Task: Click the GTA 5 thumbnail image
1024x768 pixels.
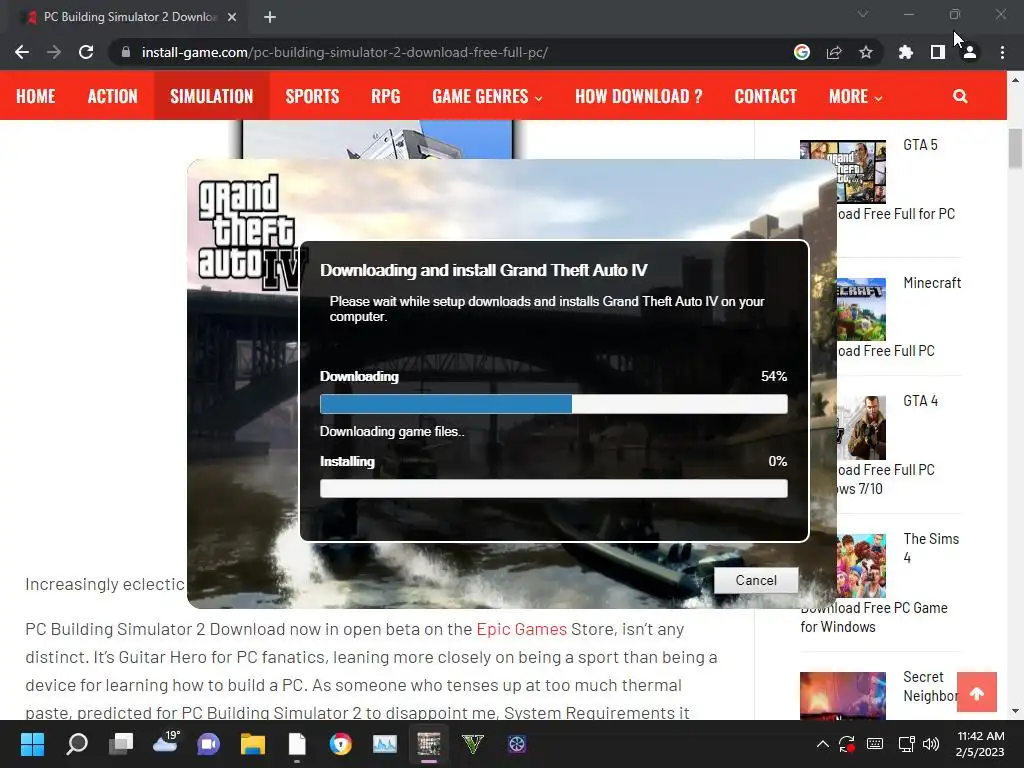Action: (861, 172)
